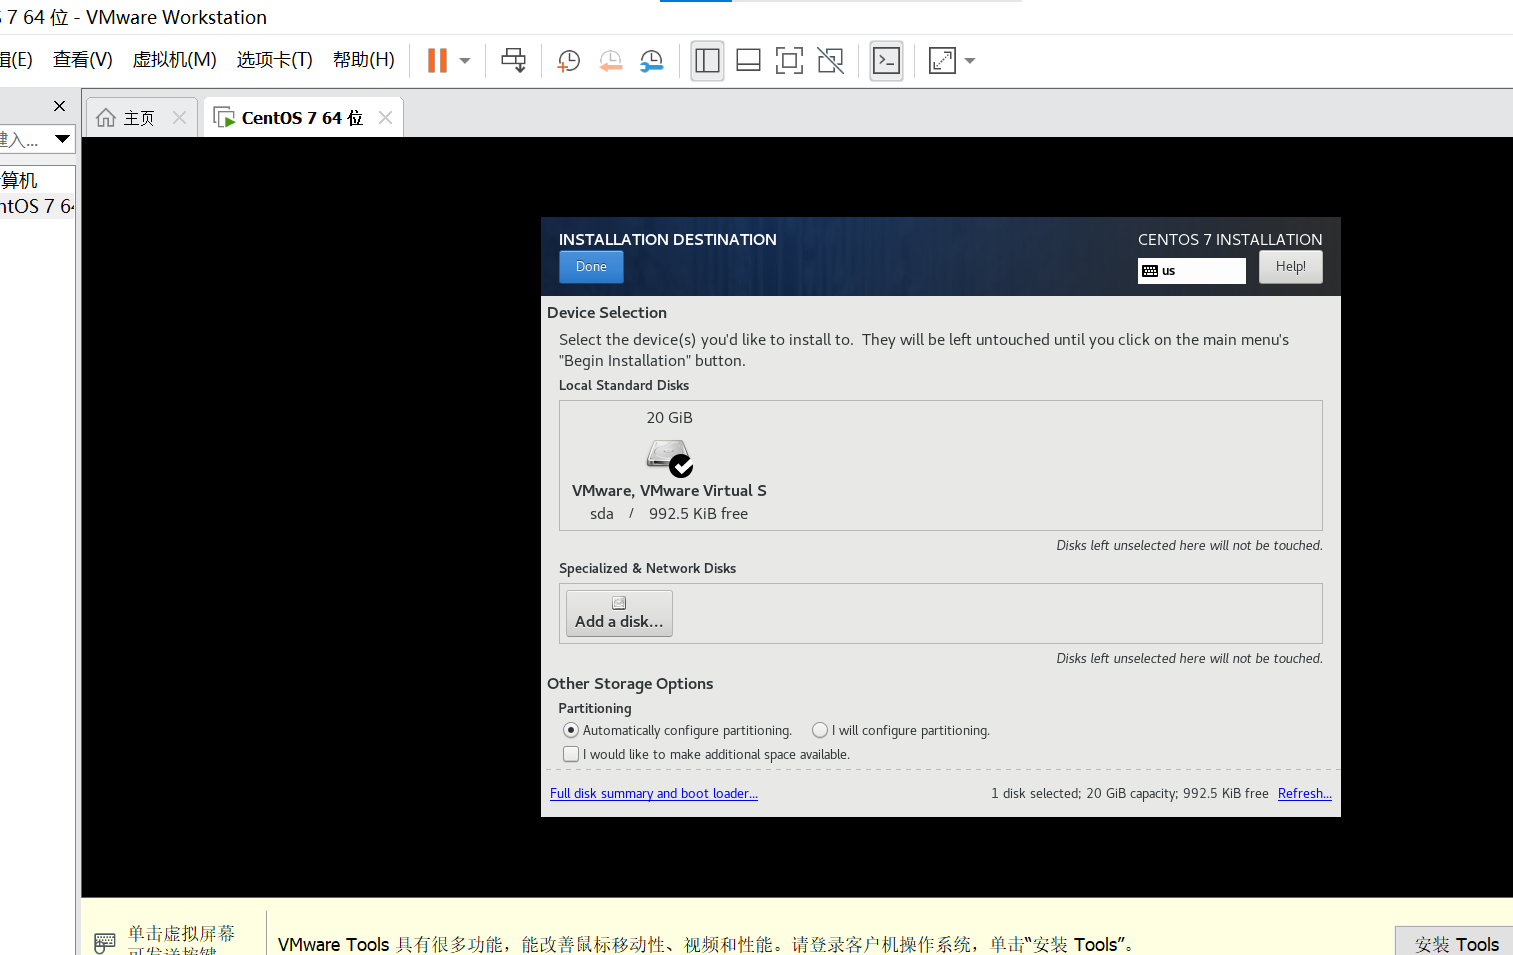Enter full screen mode icon
Screen dimensions: 1513x955
click(789, 60)
